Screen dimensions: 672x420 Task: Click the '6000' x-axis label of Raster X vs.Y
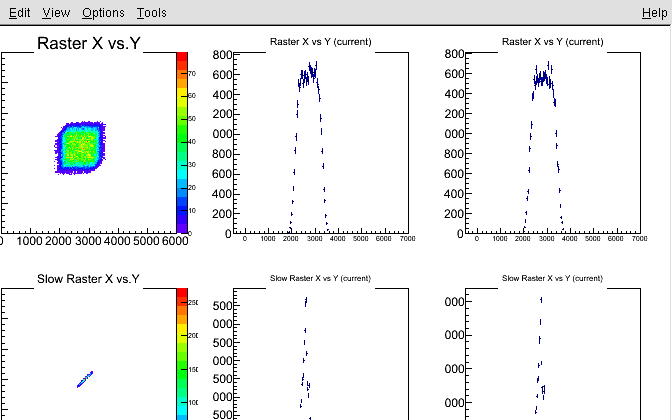(175, 241)
